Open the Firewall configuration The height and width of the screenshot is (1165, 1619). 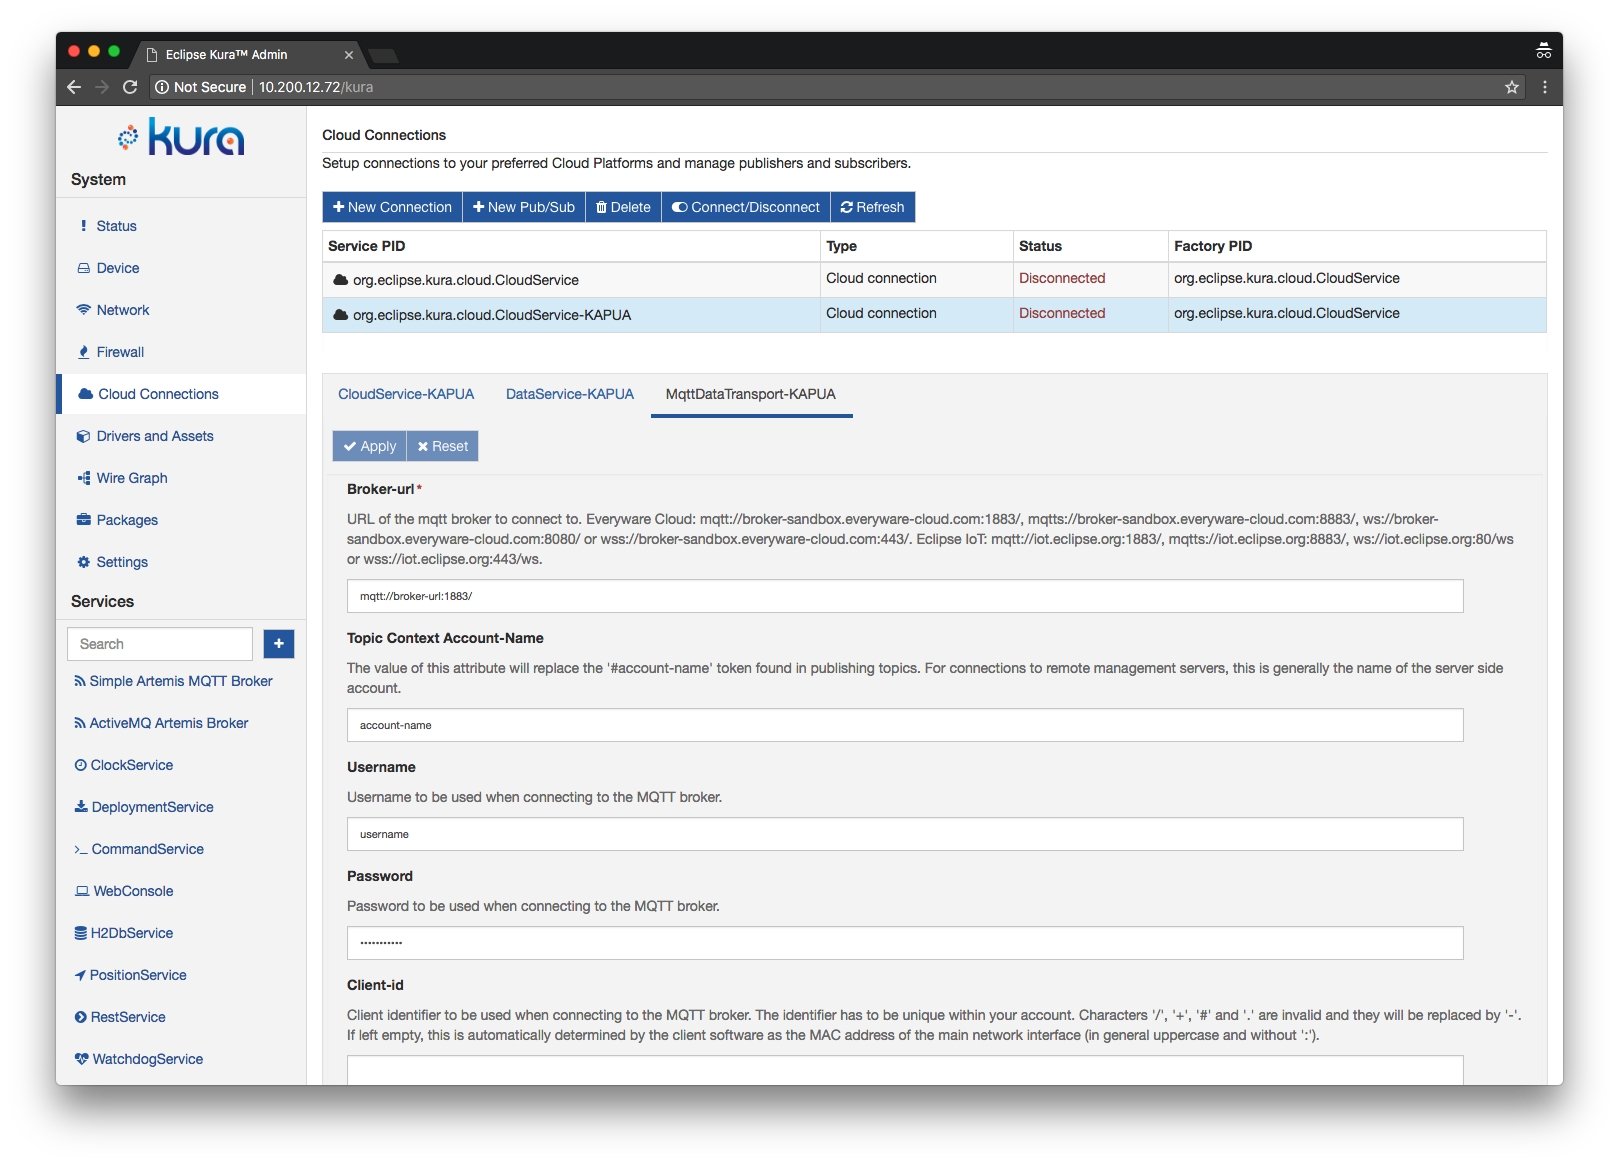pyautogui.click(x=120, y=352)
